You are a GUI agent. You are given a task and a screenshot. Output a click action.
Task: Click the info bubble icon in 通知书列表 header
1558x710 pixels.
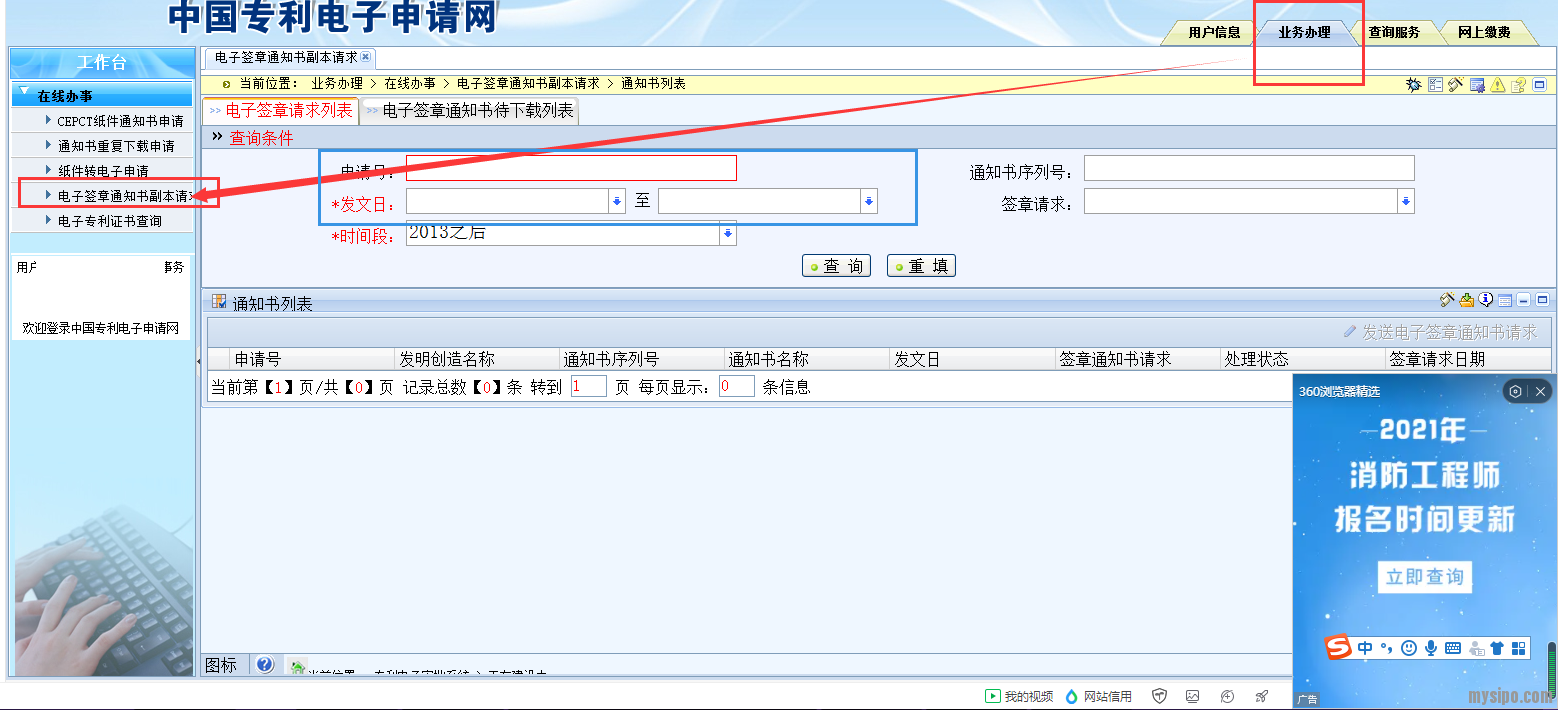[1486, 300]
